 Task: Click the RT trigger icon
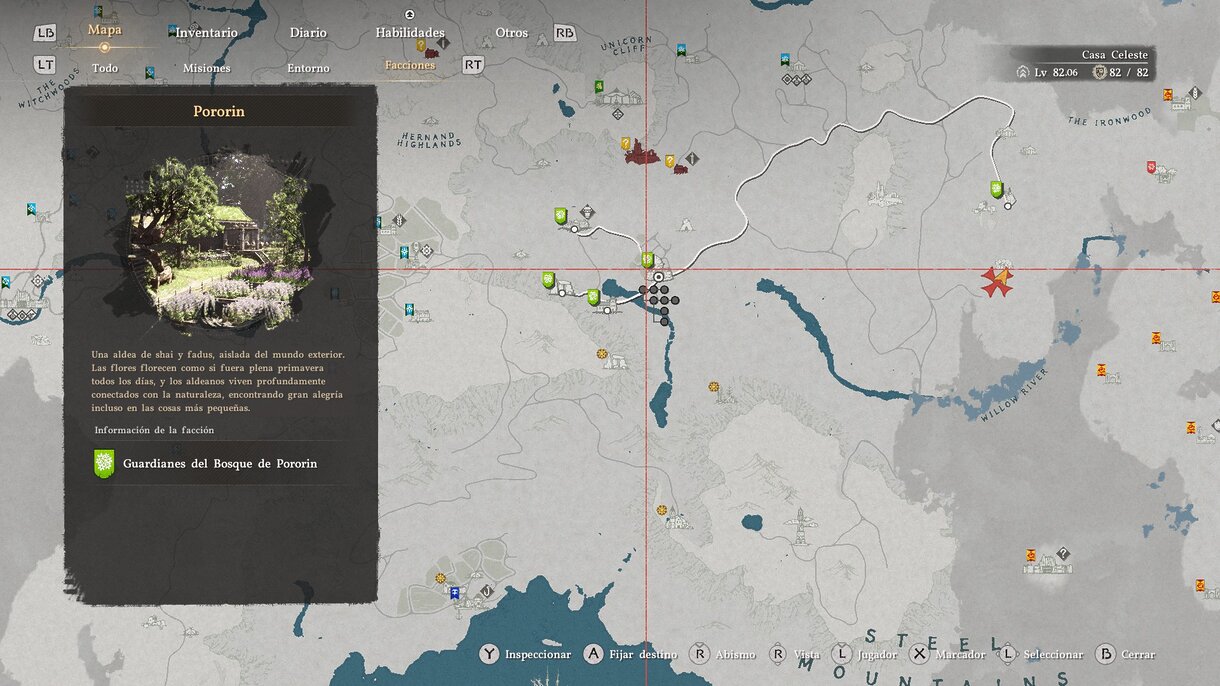(x=473, y=65)
